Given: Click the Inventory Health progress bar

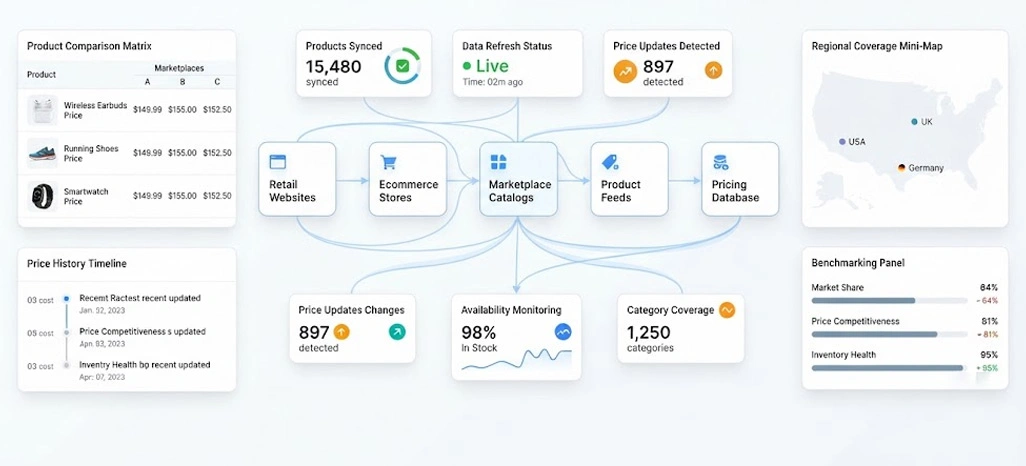Looking at the screenshot, I should tap(889, 368).
